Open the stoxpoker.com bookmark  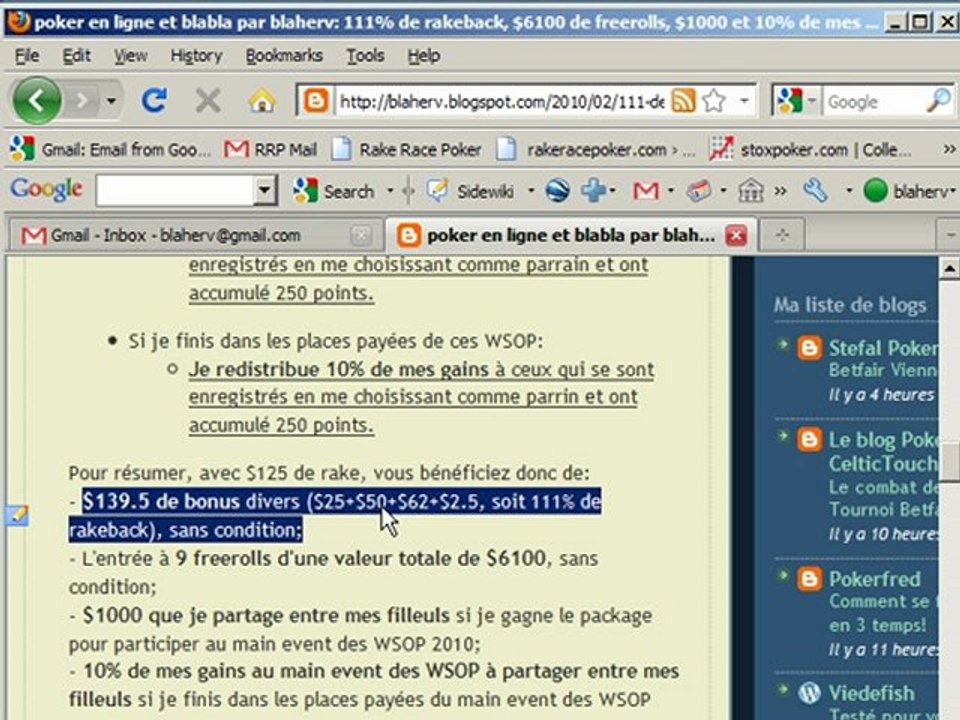click(x=811, y=149)
